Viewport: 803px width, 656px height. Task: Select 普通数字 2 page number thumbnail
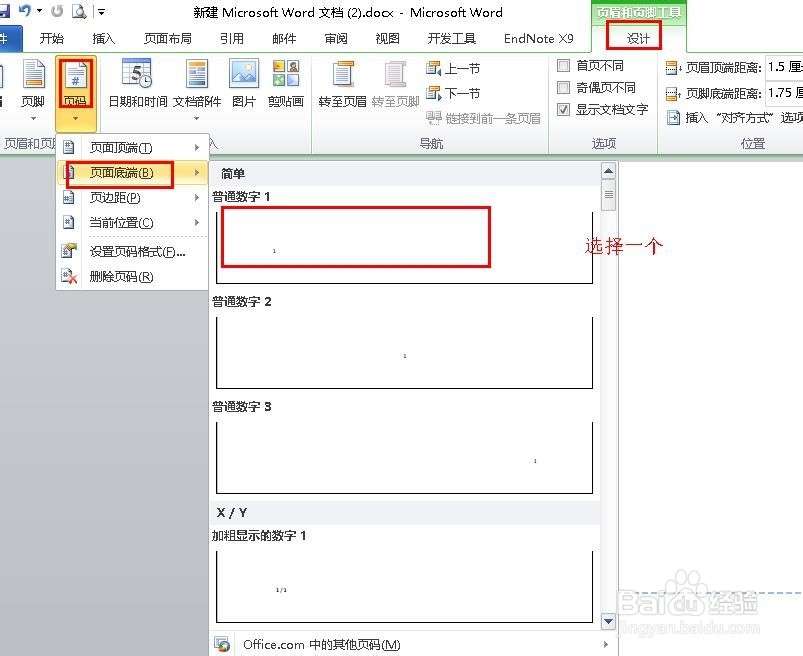(x=404, y=352)
